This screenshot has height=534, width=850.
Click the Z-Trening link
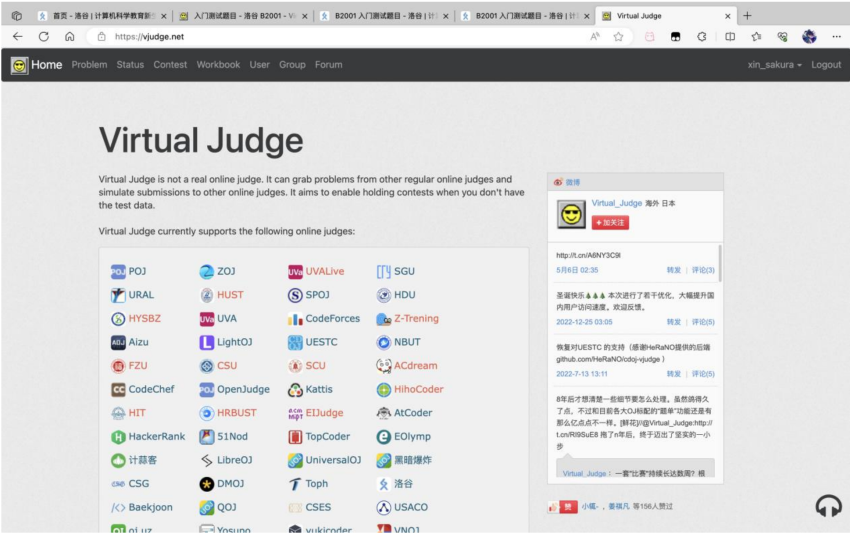(x=416, y=319)
